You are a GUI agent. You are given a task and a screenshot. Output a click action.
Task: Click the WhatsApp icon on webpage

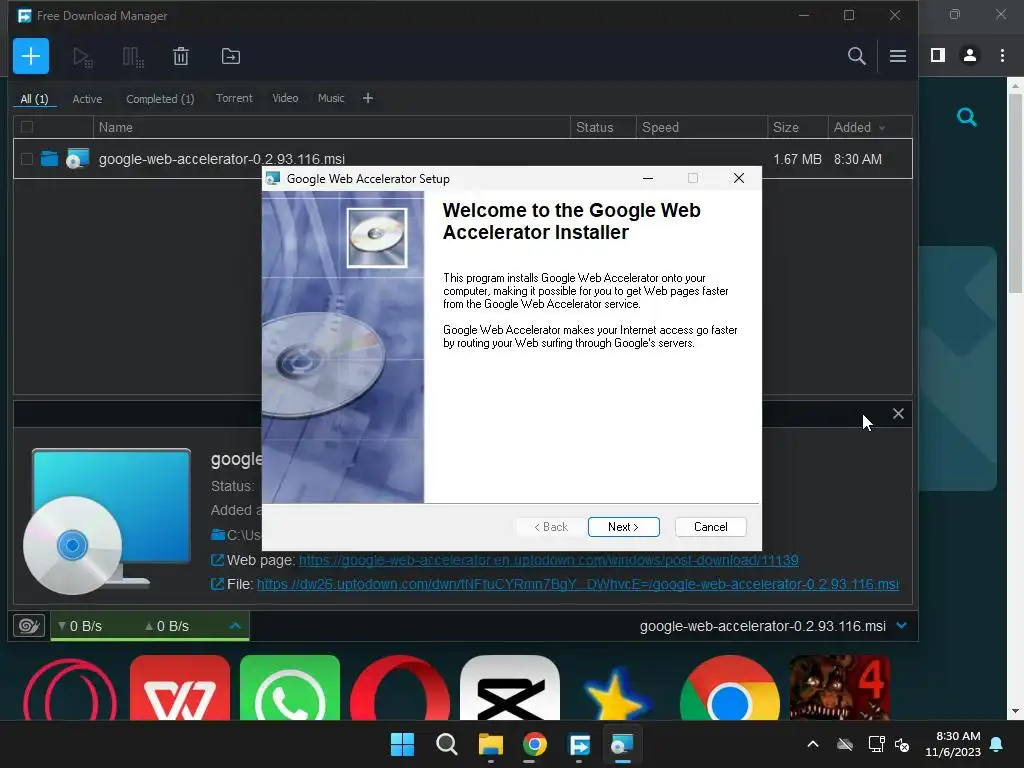pos(290,688)
